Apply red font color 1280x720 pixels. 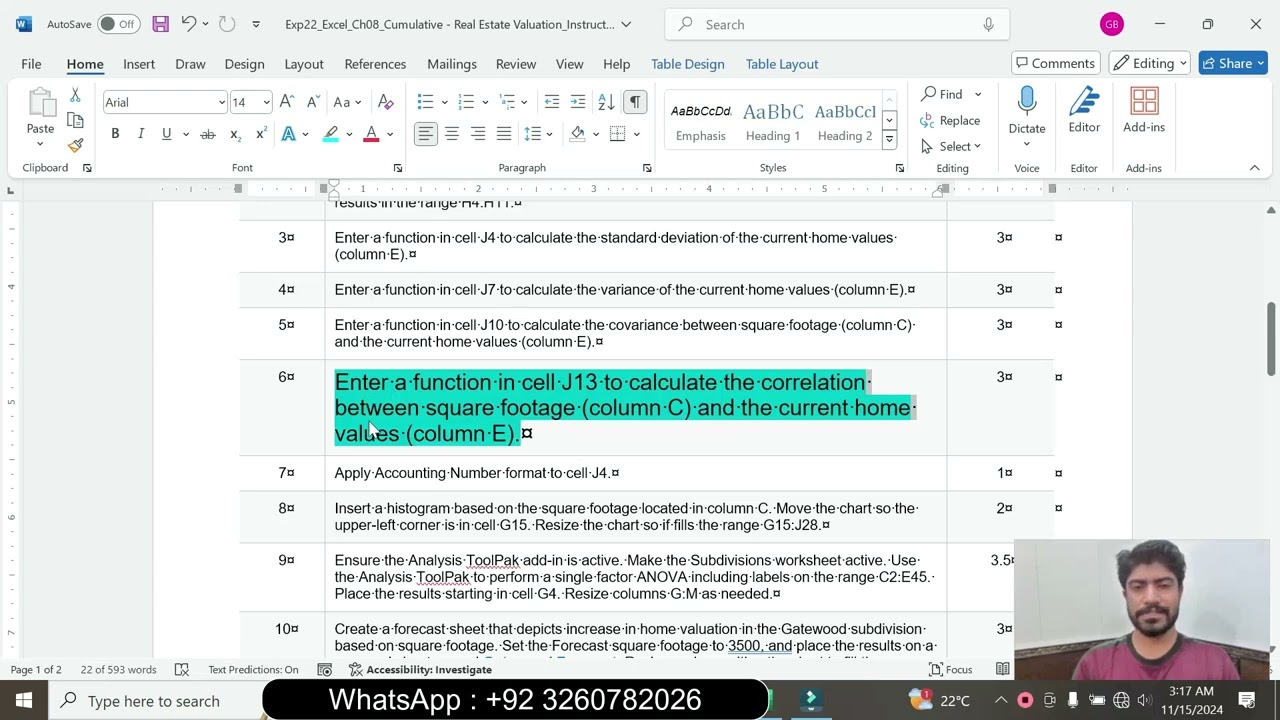[x=372, y=134]
